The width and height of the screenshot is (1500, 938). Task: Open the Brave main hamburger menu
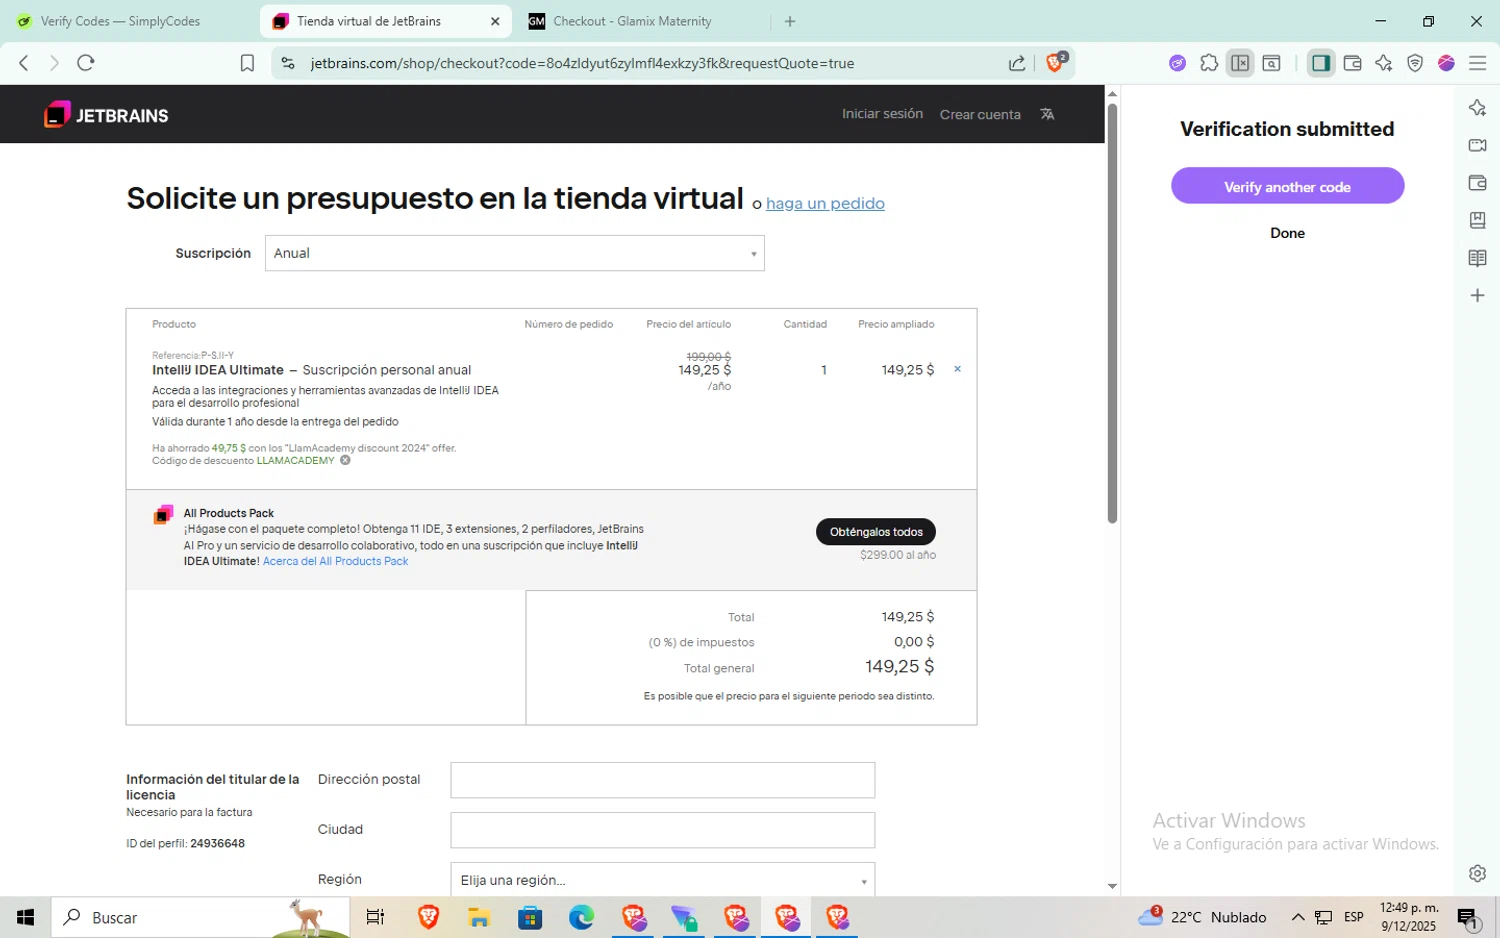coord(1477,63)
